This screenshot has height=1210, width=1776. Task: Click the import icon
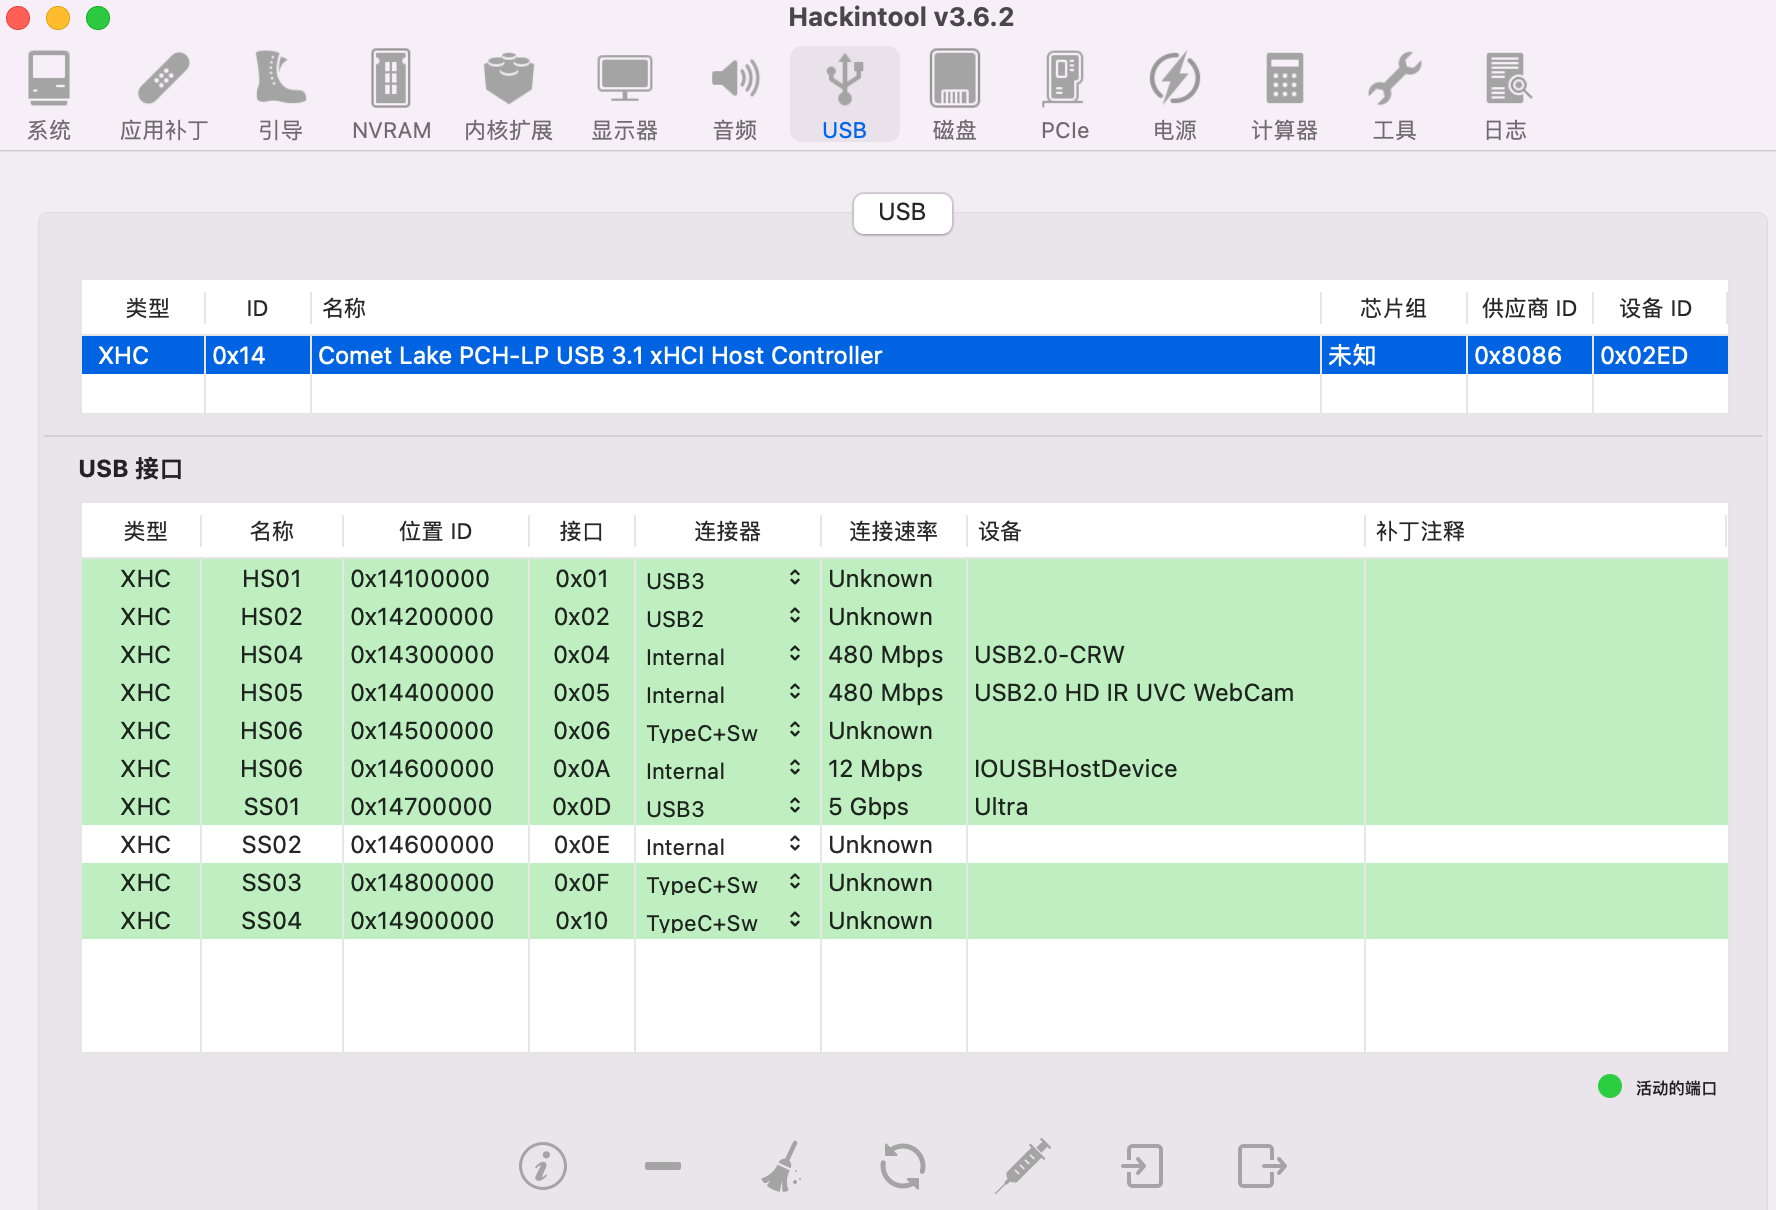coord(1143,1166)
